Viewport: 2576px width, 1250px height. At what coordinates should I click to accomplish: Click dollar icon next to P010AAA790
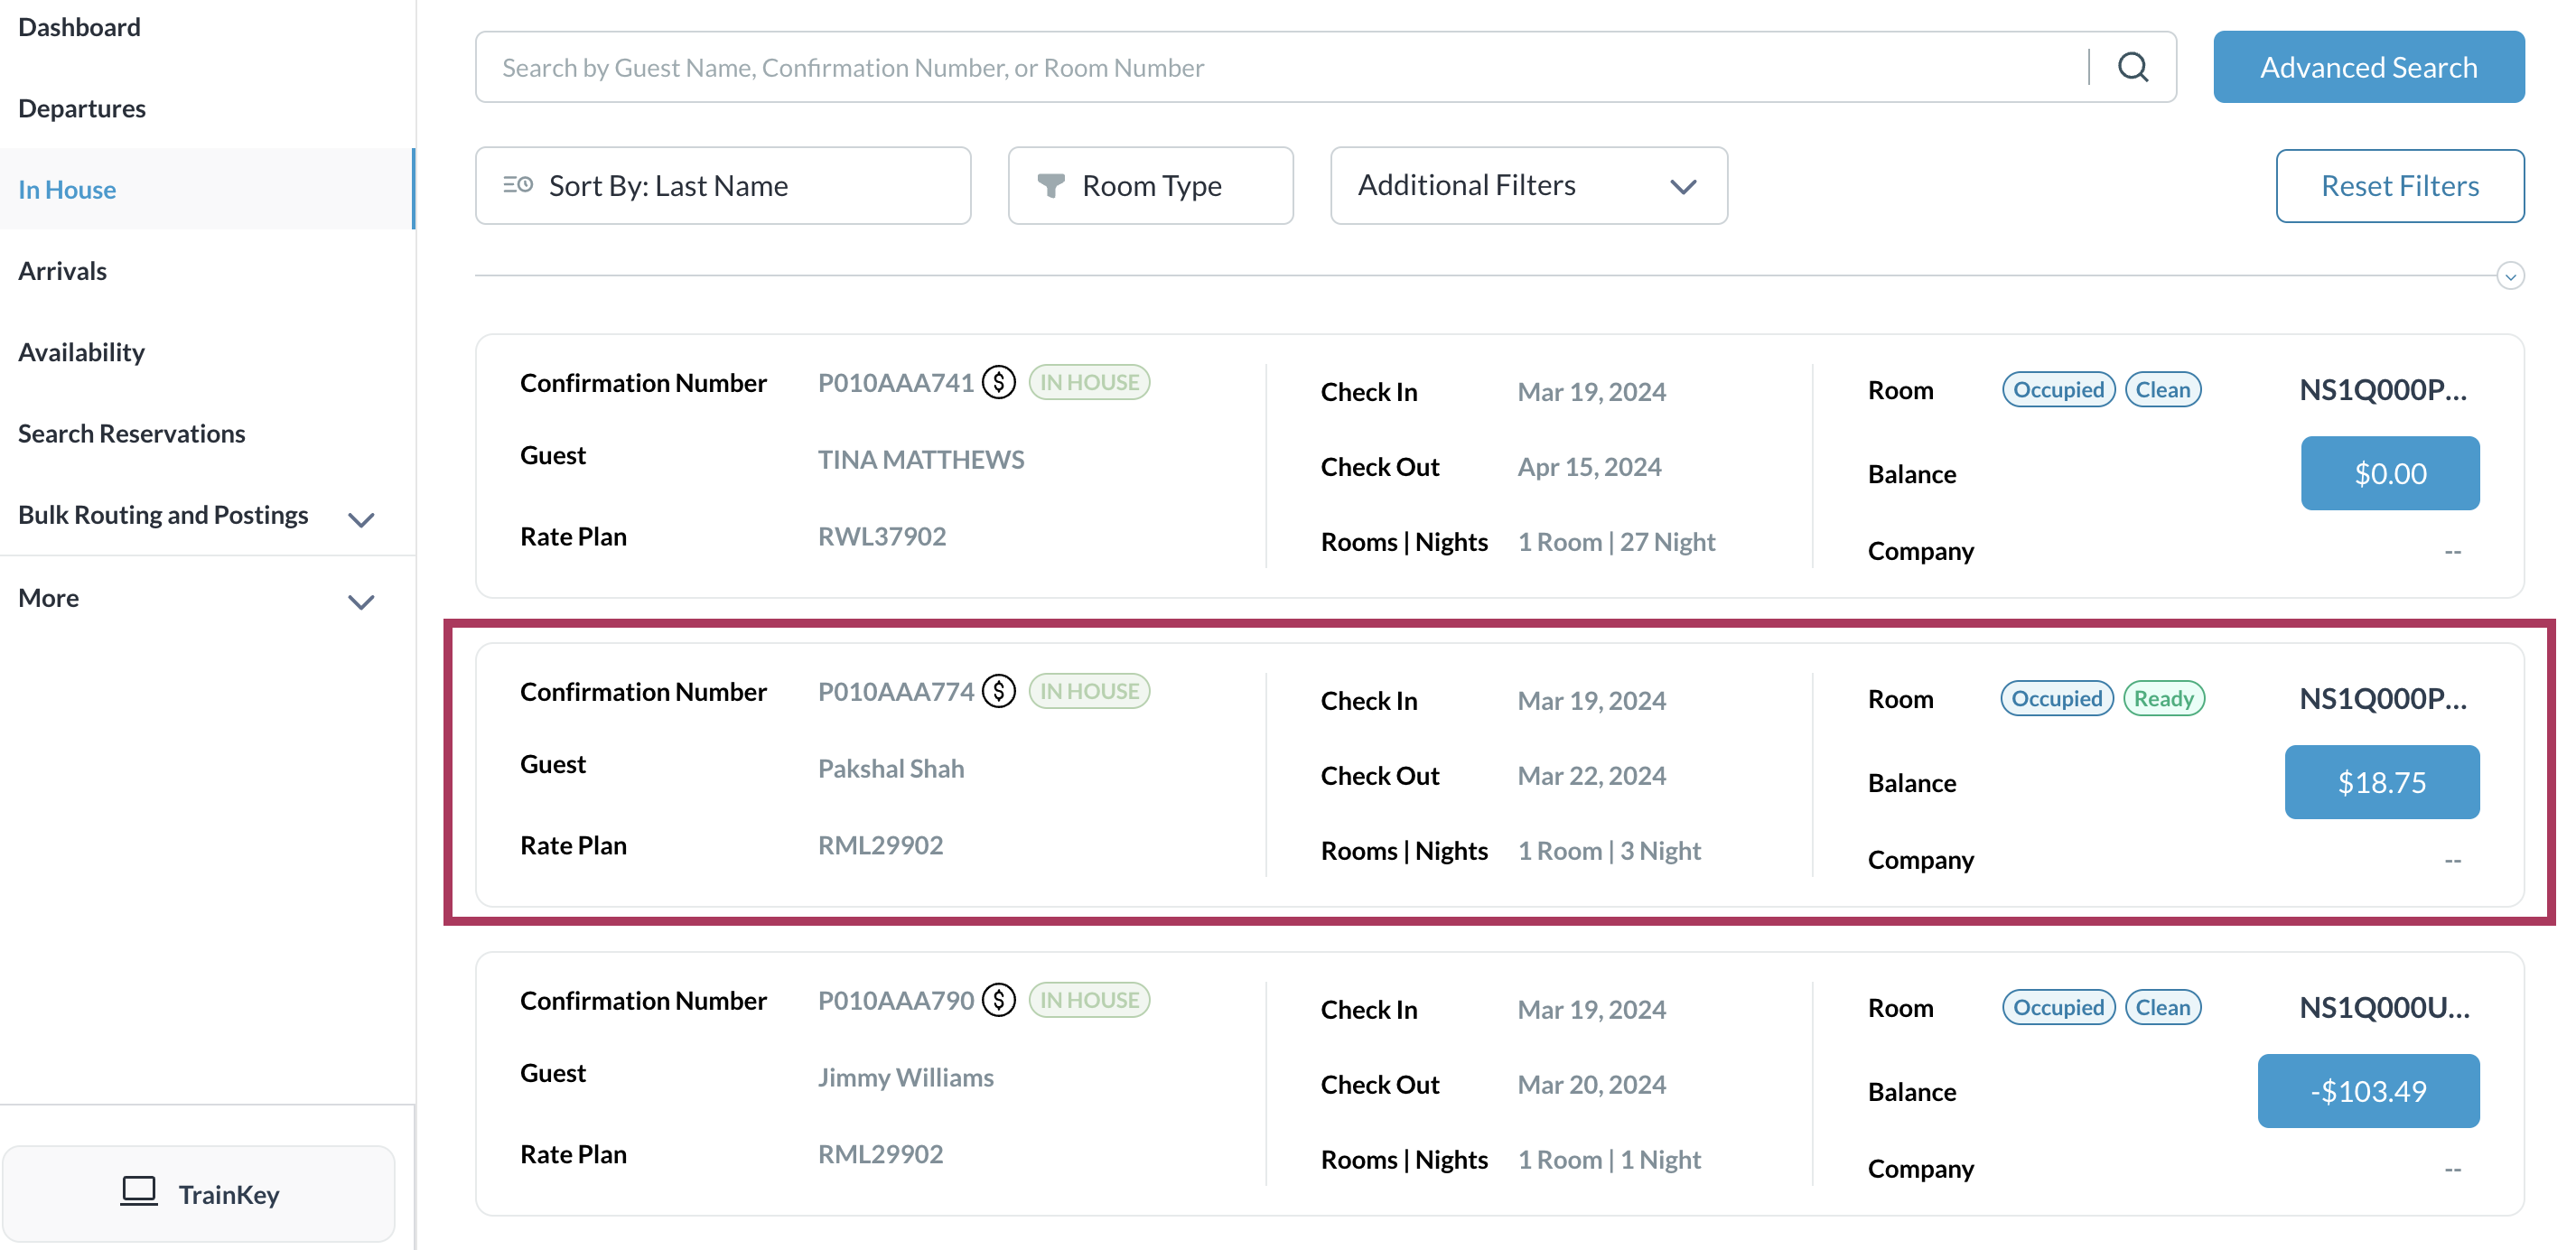pyautogui.click(x=998, y=1000)
